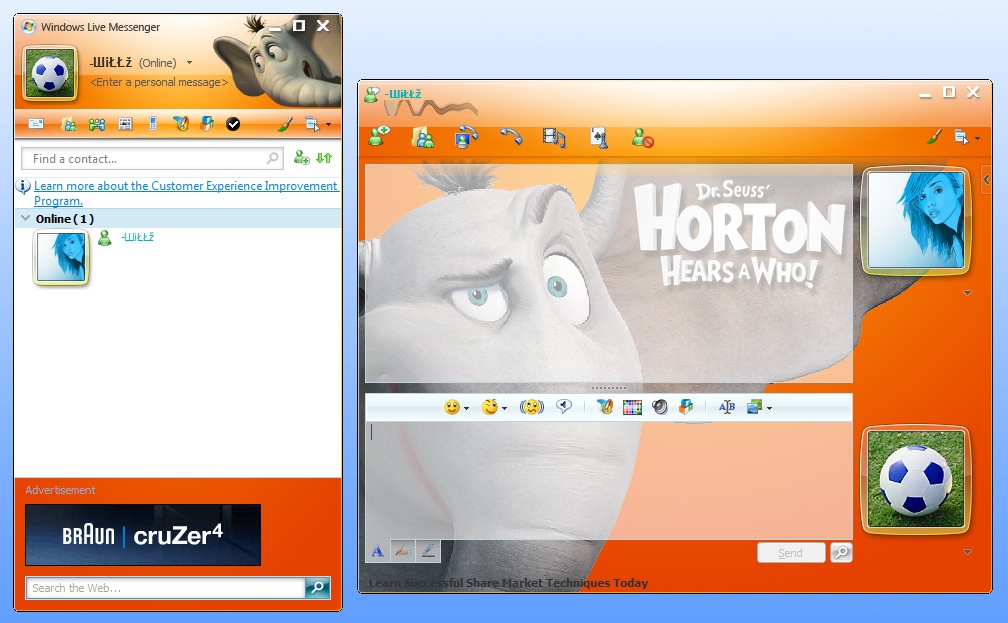Open the status dropdown next to (Online)
Screen dimensions: 1008x623
pyautogui.click(x=190, y=63)
